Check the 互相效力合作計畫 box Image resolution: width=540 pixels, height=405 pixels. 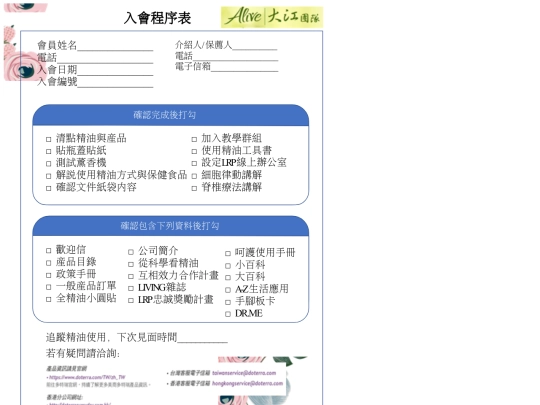tap(131, 276)
